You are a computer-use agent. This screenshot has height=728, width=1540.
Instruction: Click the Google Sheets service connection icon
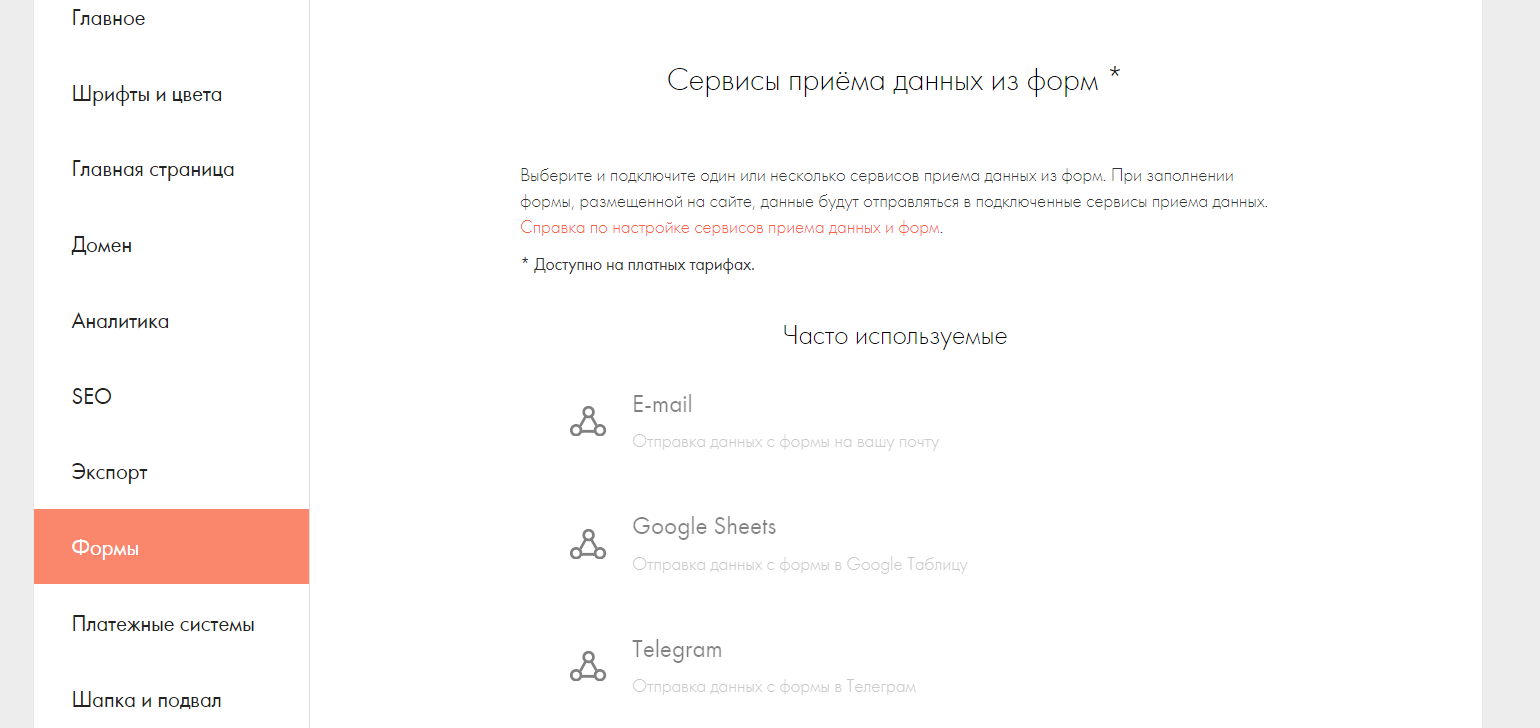click(x=588, y=544)
